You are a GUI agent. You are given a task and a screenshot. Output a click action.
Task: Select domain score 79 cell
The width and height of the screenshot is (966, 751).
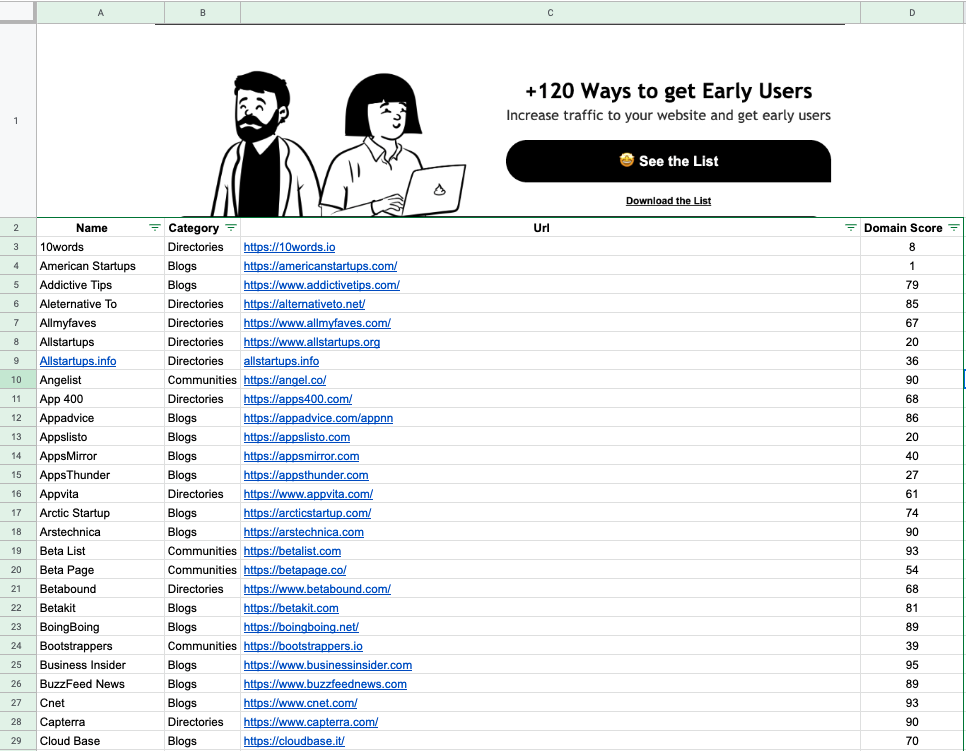(912, 285)
